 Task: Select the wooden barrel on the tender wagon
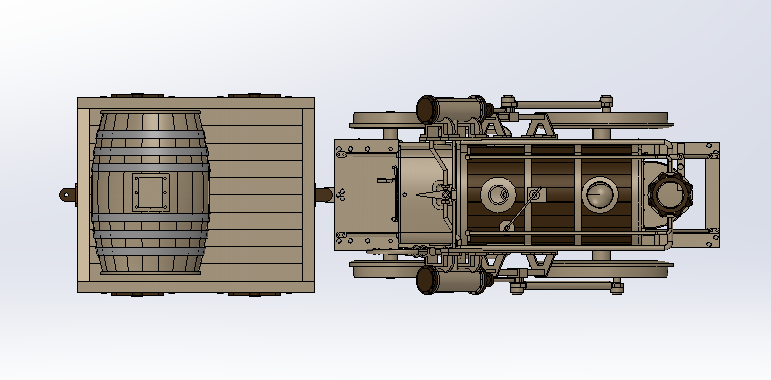150,192
